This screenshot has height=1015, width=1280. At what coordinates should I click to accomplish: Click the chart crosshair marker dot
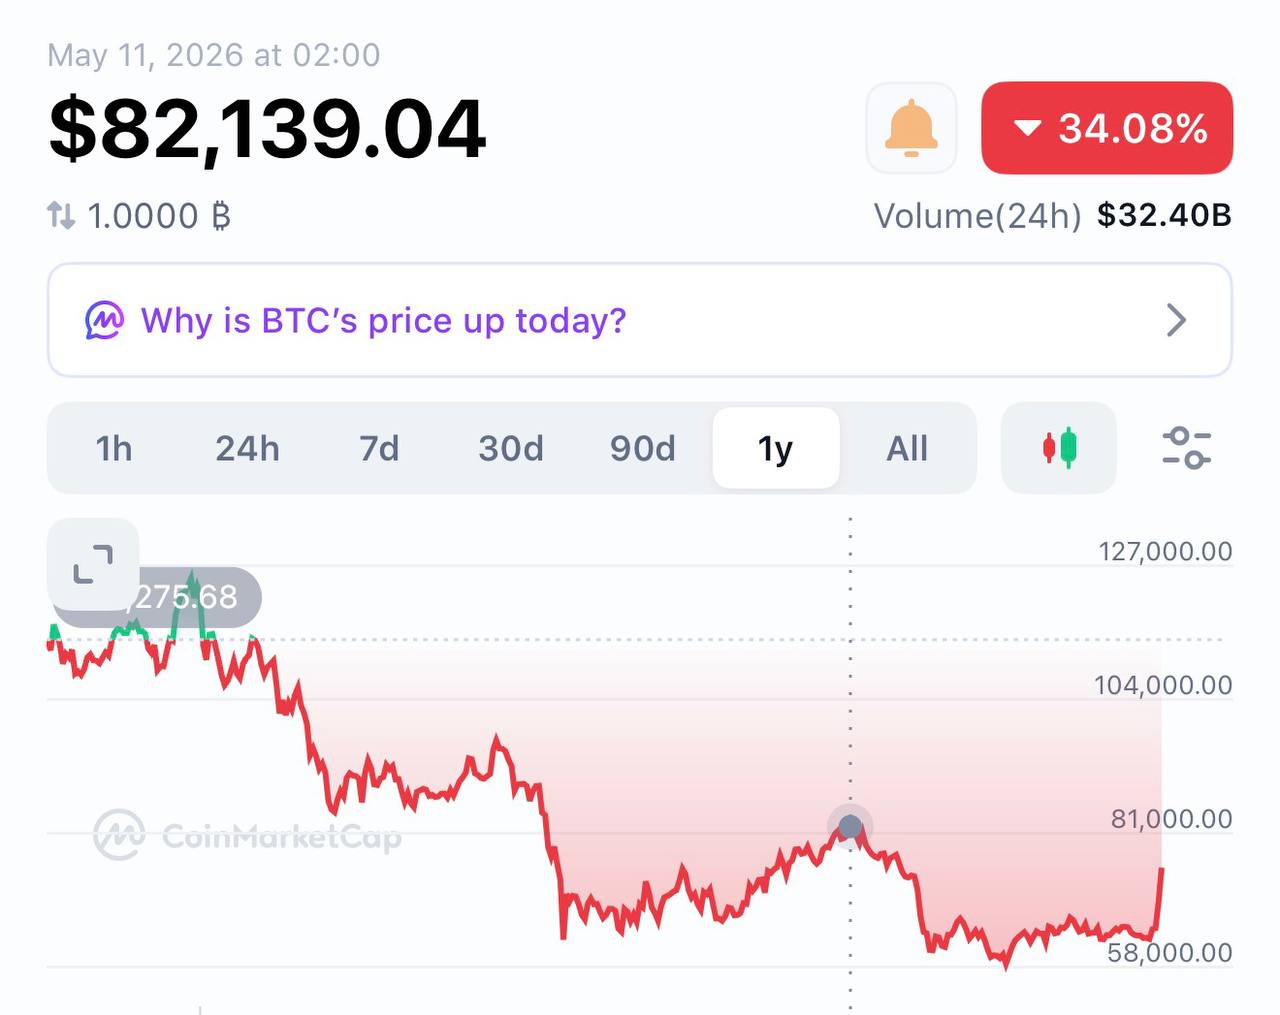[x=850, y=827]
